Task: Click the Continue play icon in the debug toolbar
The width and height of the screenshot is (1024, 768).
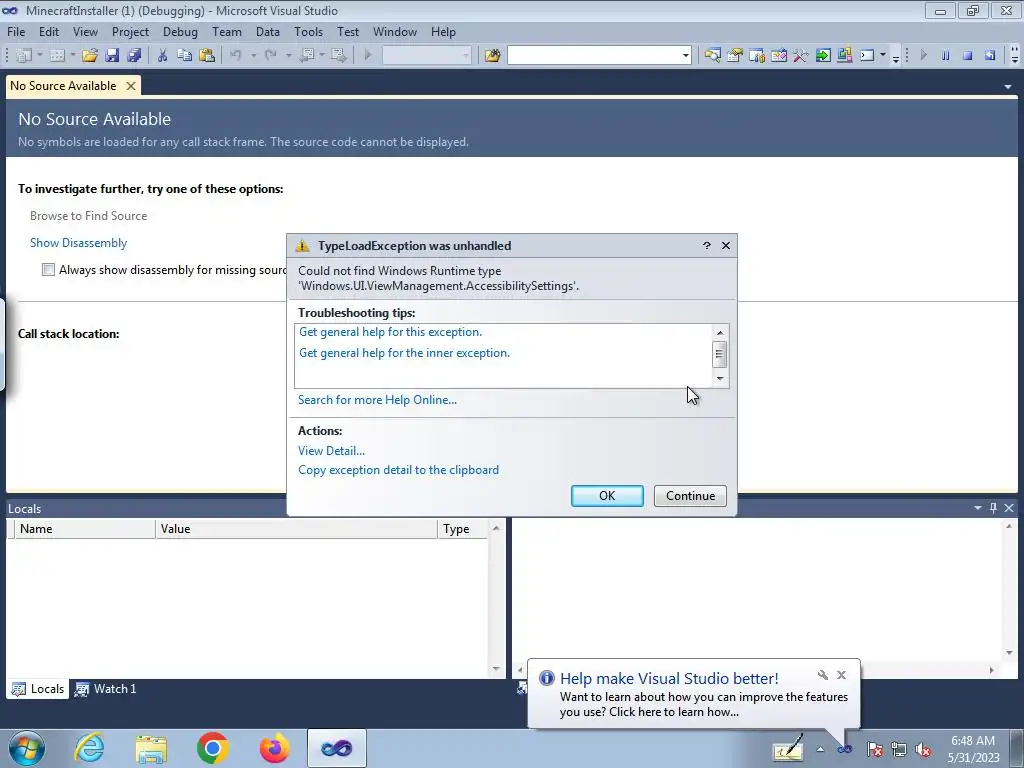Action: pos(923,56)
